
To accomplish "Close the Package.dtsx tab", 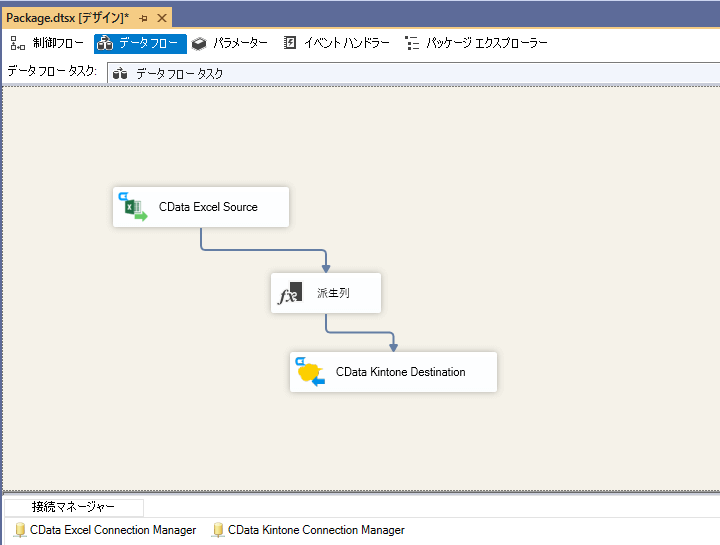I will [162, 18].
